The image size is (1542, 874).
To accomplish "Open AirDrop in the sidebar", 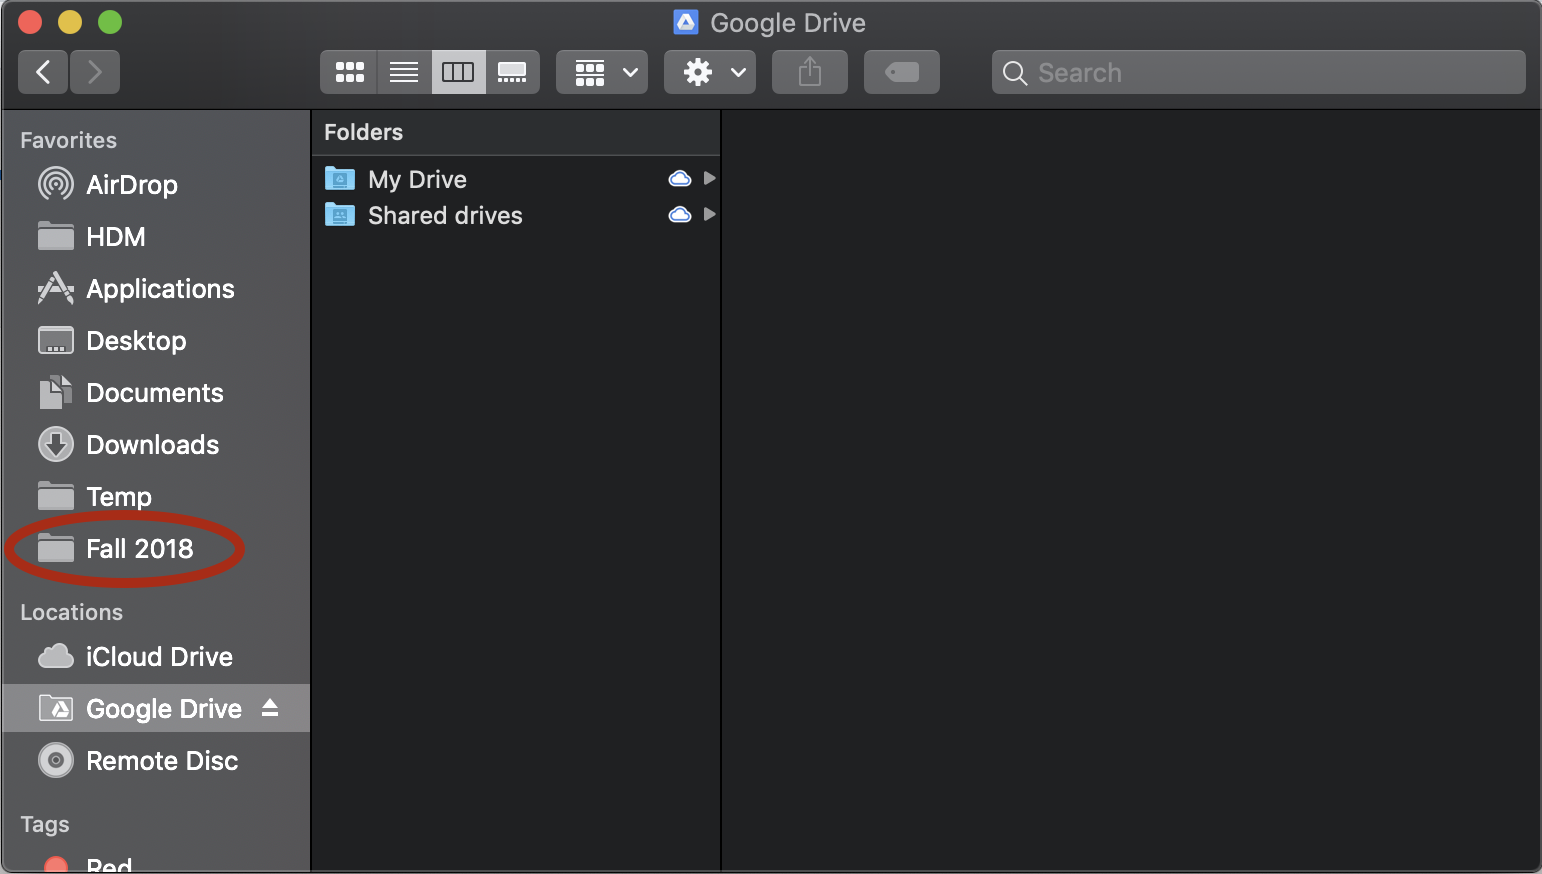I will tap(131, 185).
